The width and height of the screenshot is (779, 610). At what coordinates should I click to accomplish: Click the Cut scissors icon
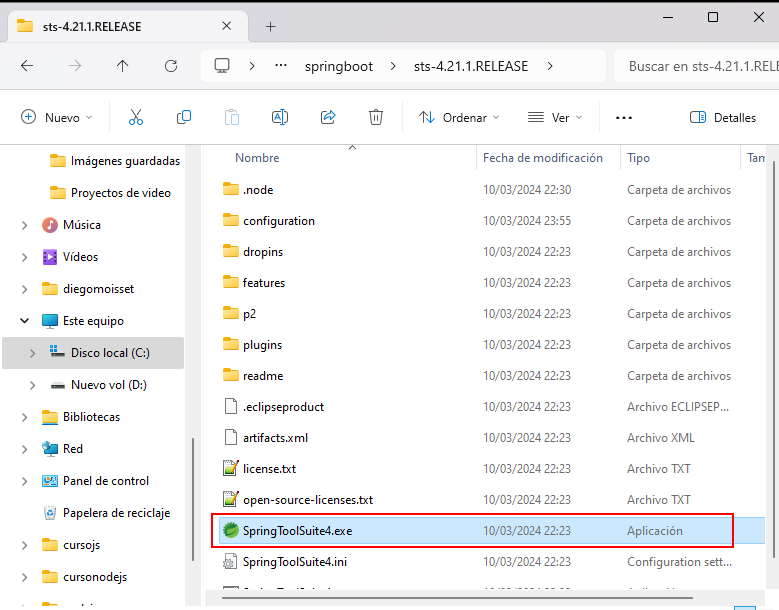[x=136, y=117]
